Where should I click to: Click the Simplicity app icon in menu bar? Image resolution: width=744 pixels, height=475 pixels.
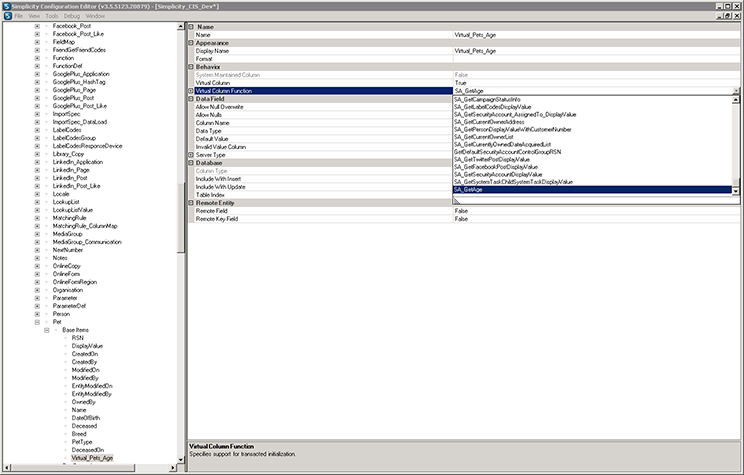7,16
